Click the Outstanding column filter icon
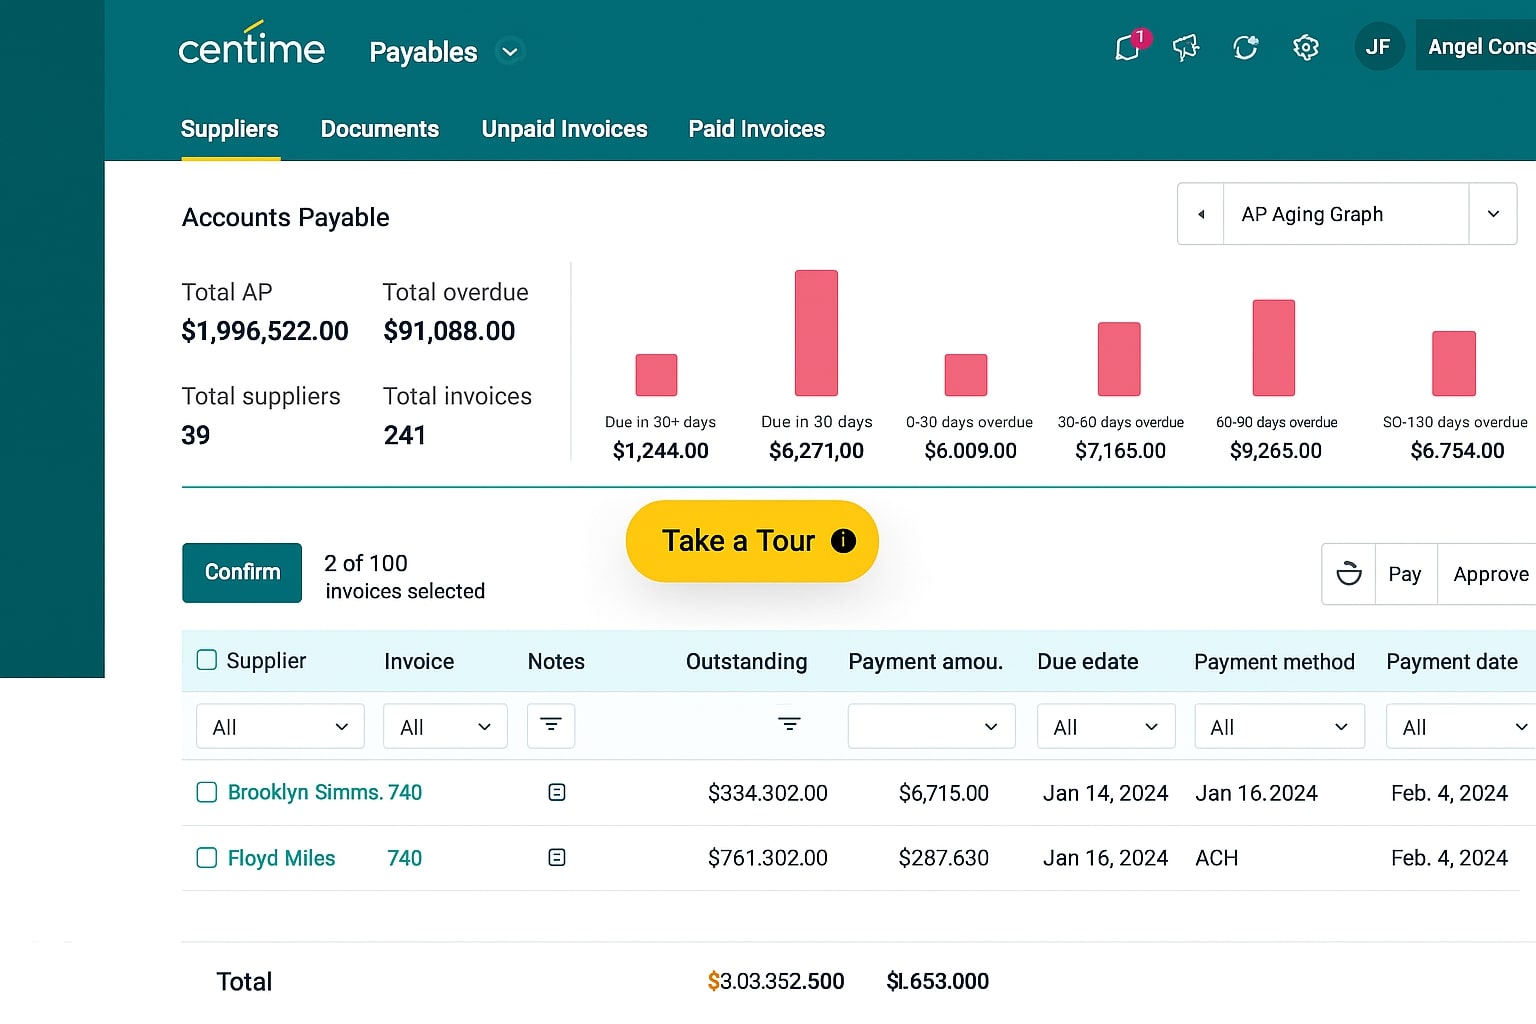This screenshot has width=1536, height=1024. [x=789, y=724]
